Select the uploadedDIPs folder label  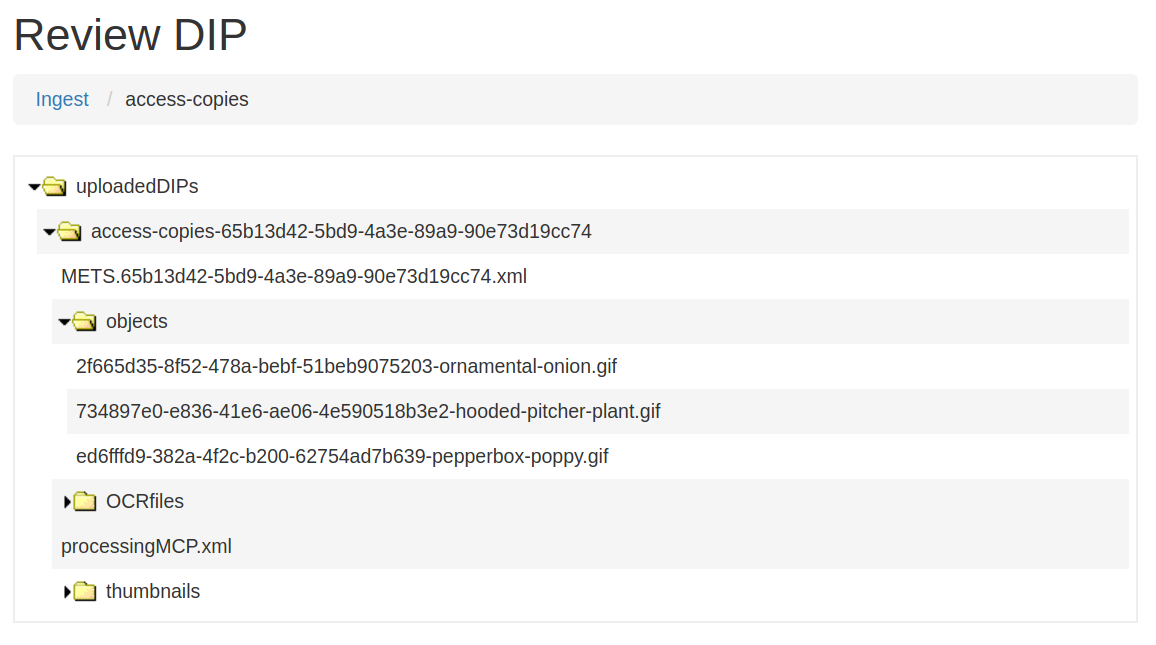pos(137,187)
